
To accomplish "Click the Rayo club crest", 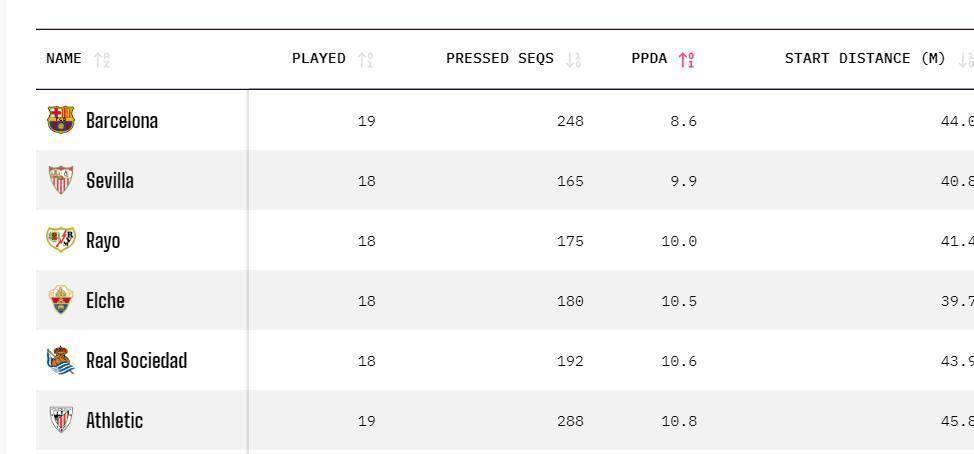I will click(61, 240).
